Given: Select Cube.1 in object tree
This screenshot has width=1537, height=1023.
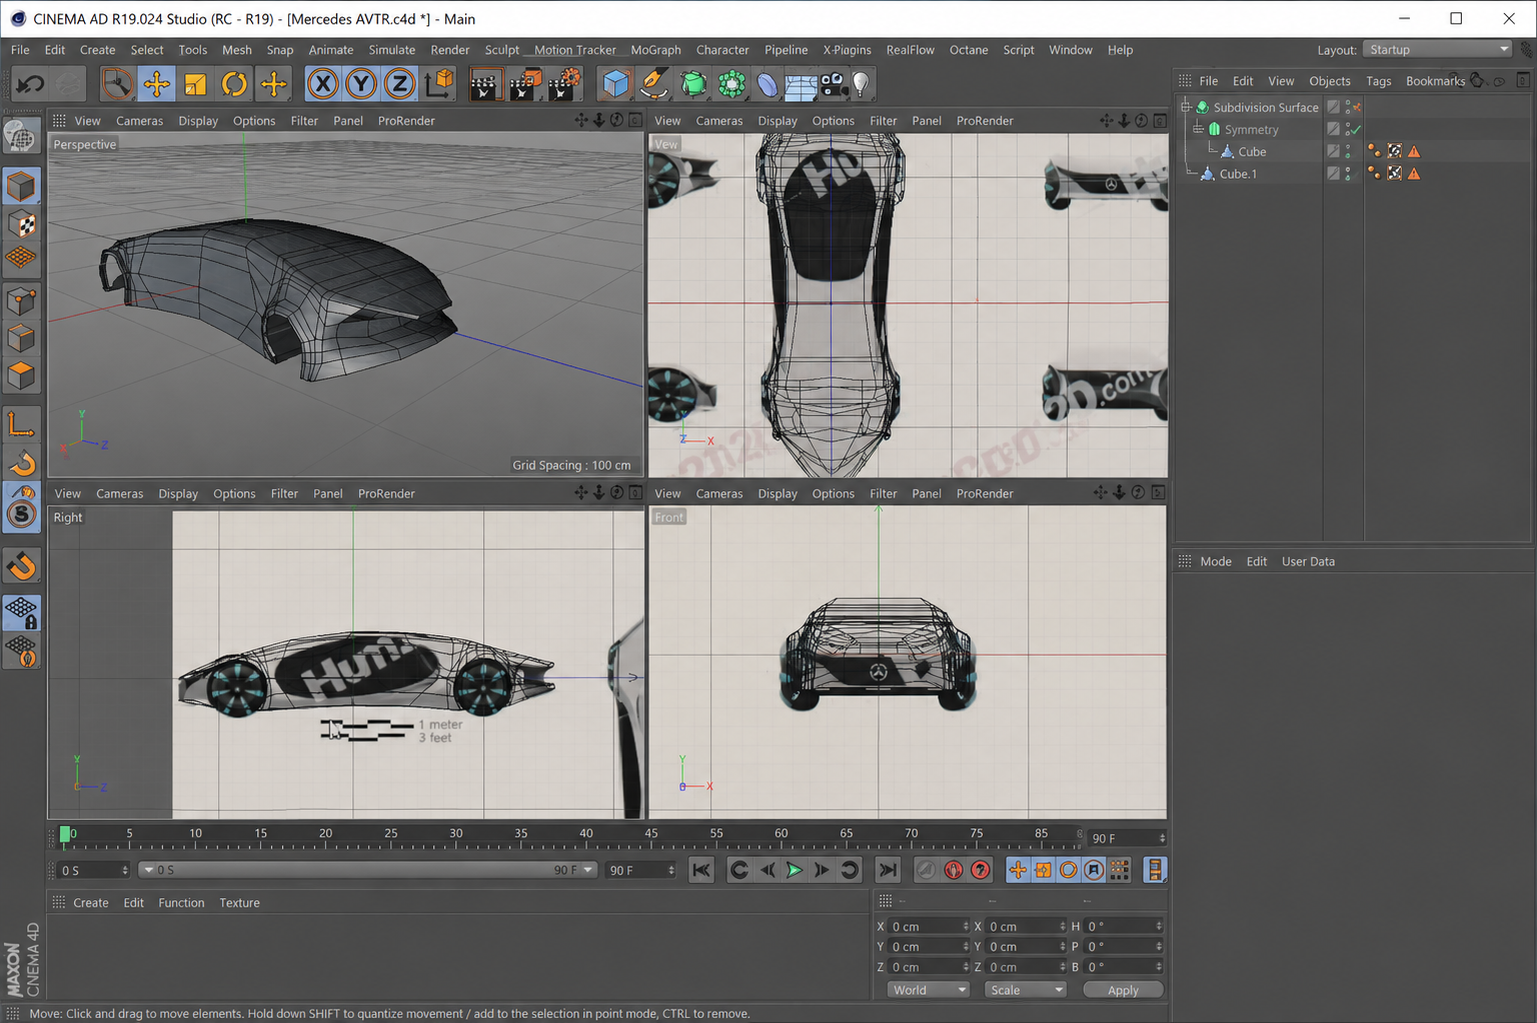Looking at the screenshot, I should pos(1238,173).
